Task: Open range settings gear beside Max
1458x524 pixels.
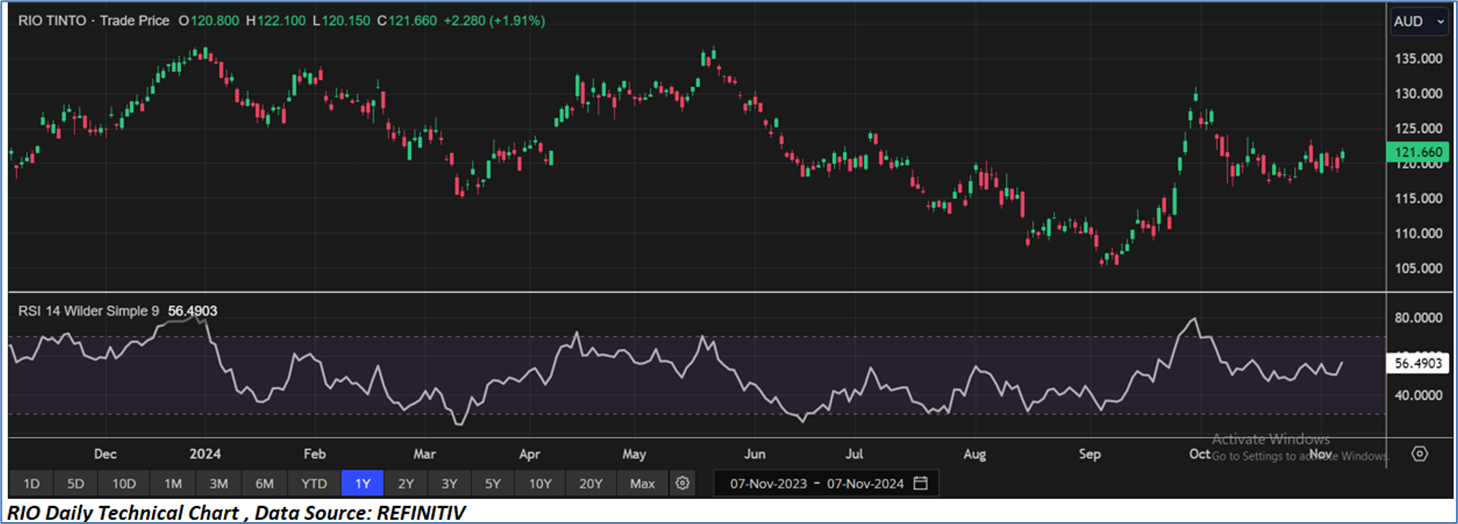Action: click(682, 484)
